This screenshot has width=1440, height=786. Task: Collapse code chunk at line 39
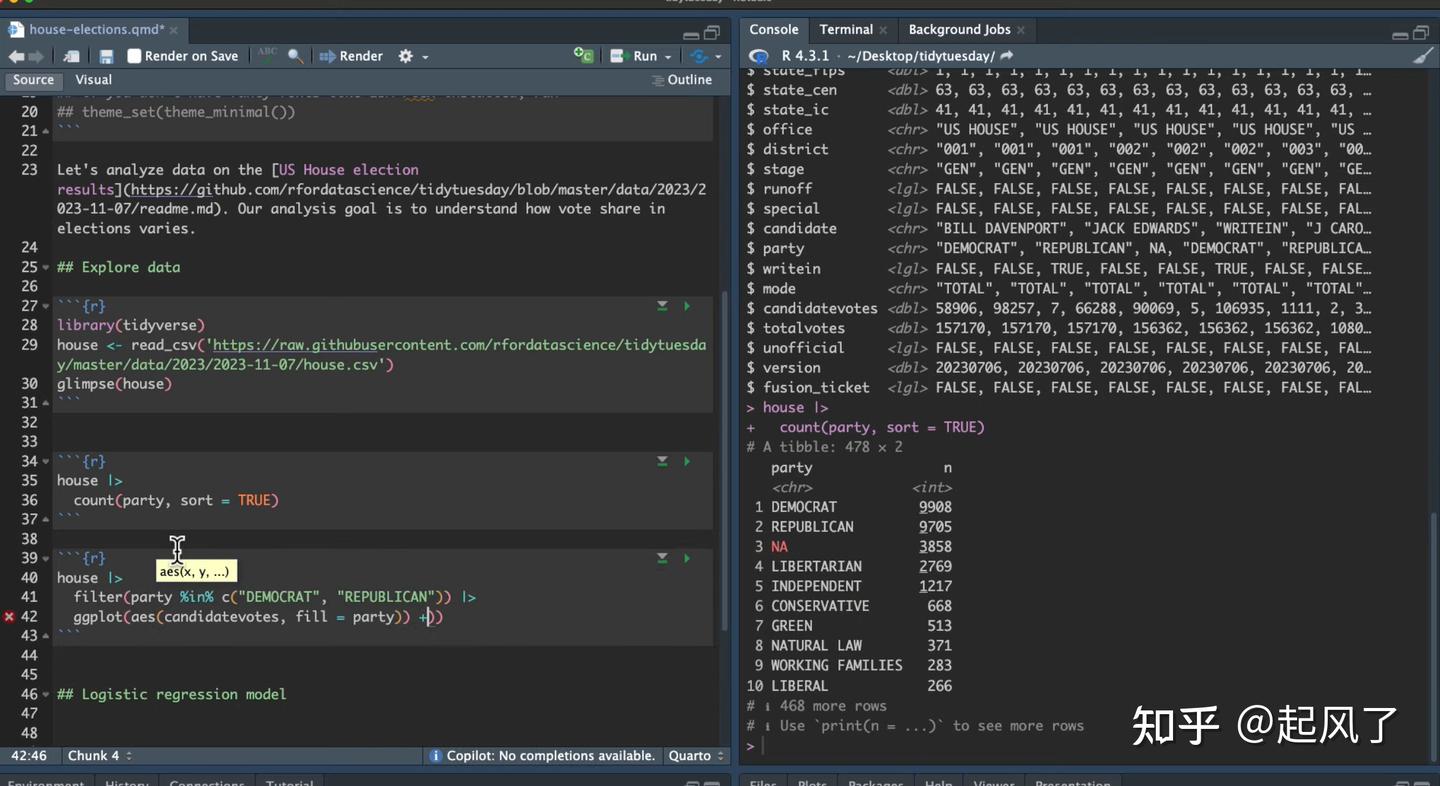pyautogui.click(x=45, y=558)
